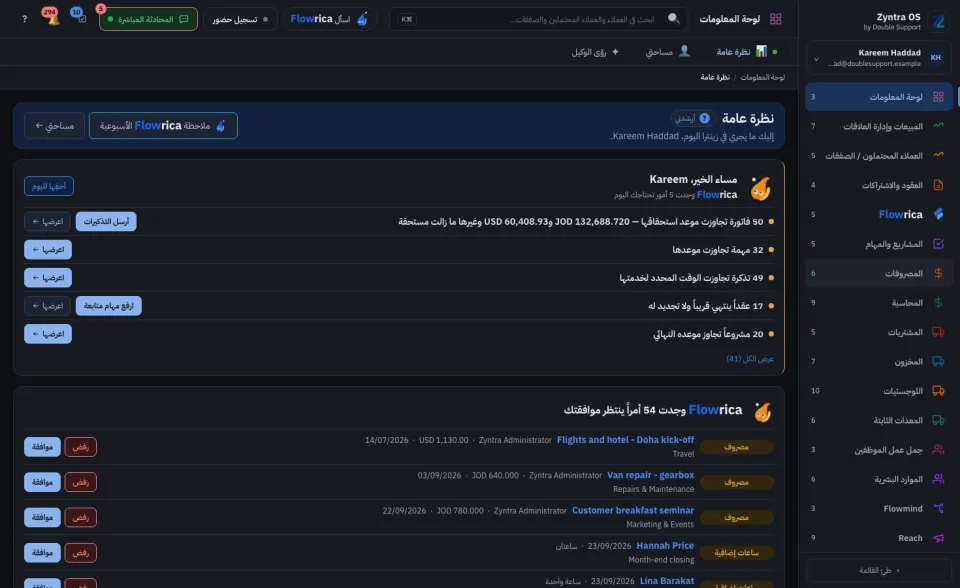Open the Zyntra OS logo icon

coord(939,21)
